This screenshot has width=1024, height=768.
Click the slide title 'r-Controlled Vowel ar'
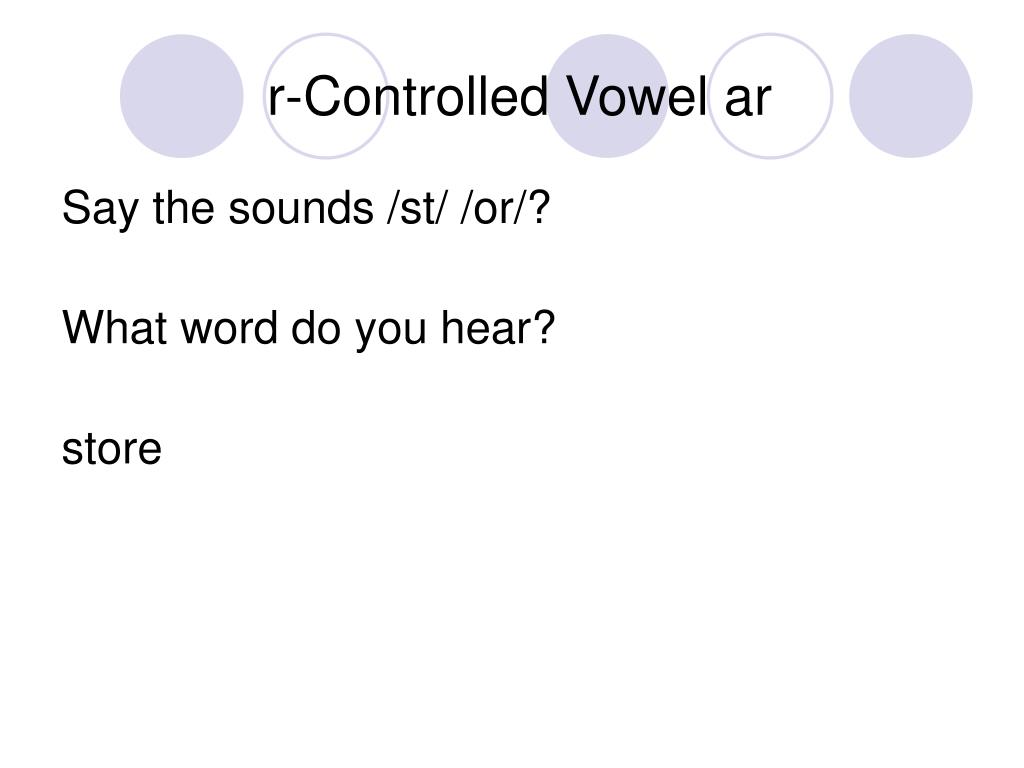click(519, 97)
